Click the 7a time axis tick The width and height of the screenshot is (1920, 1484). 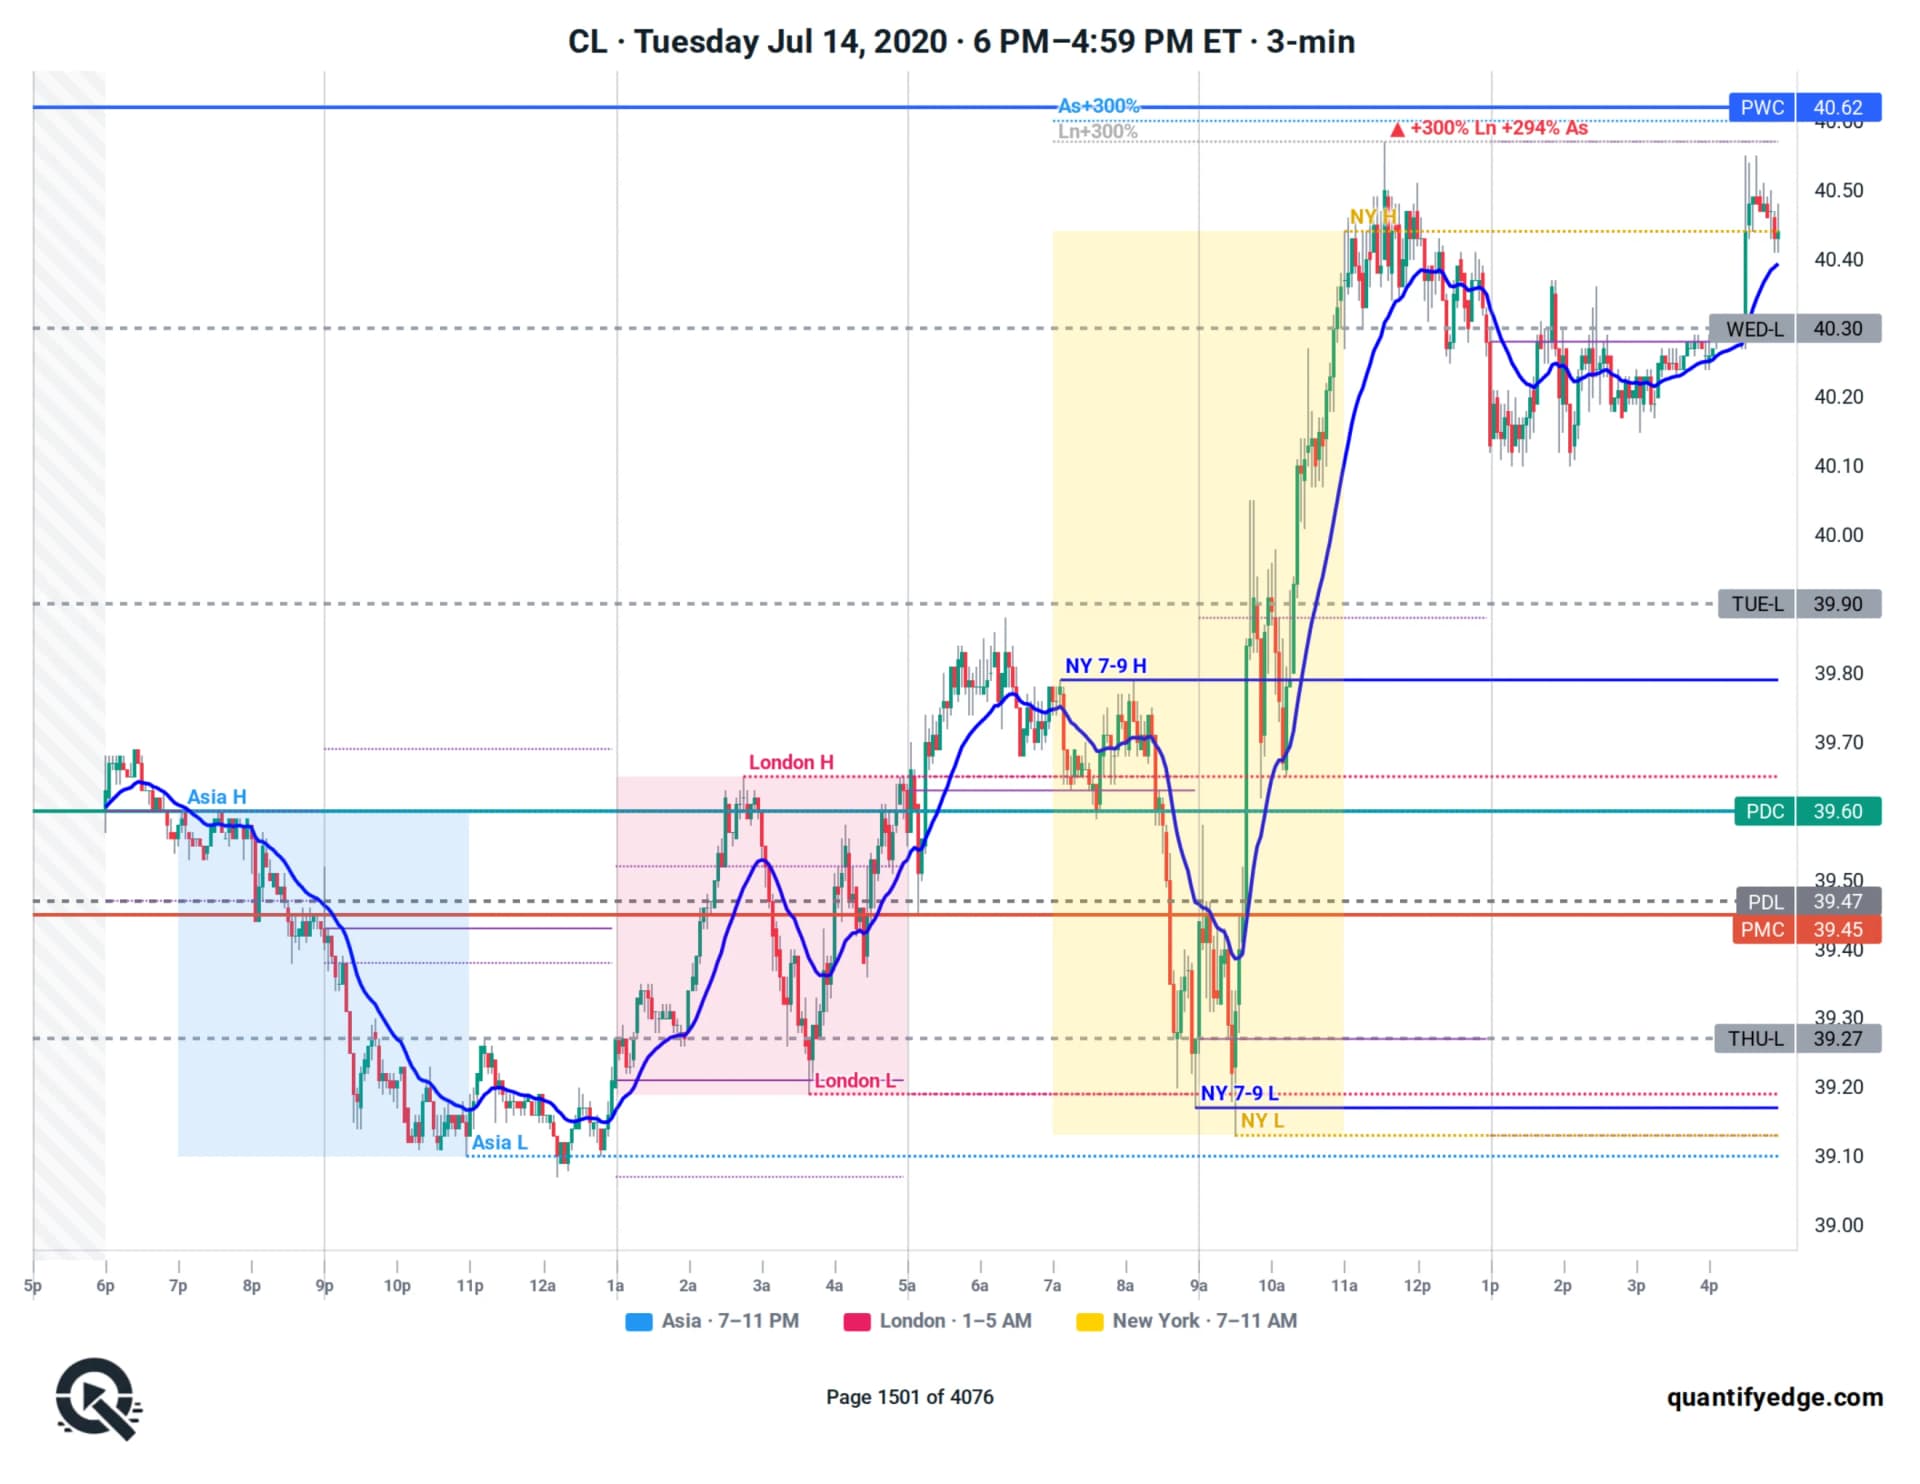(1052, 1286)
